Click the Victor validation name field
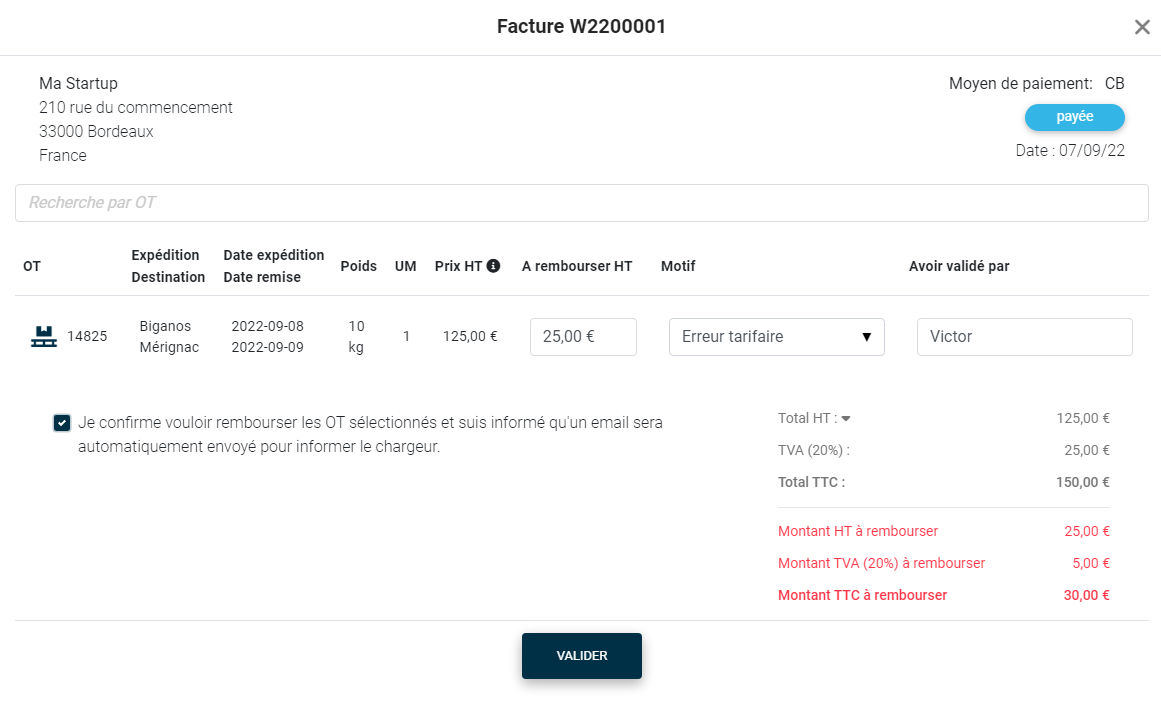 [x=1024, y=337]
